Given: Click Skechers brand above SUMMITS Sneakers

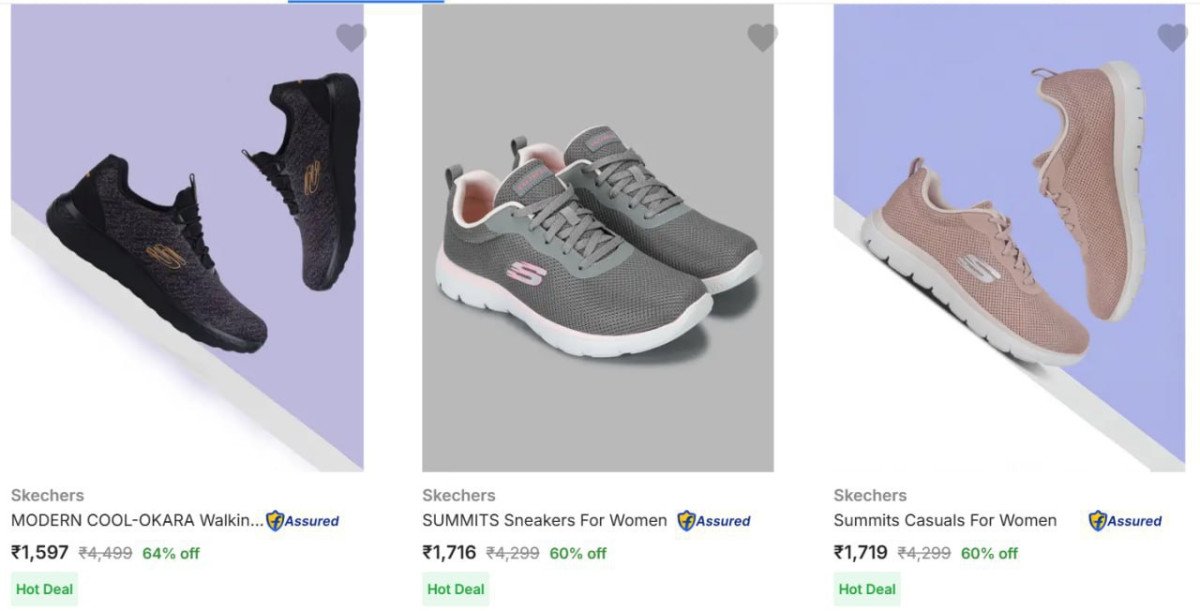Looking at the screenshot, I should coord(459,495).
